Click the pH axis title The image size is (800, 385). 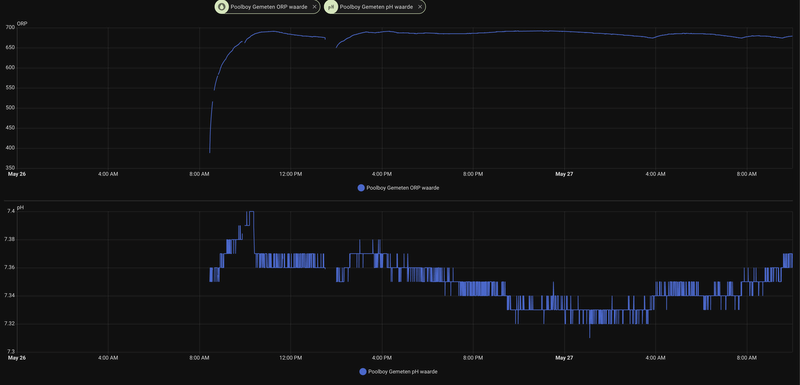click(20, 208)
